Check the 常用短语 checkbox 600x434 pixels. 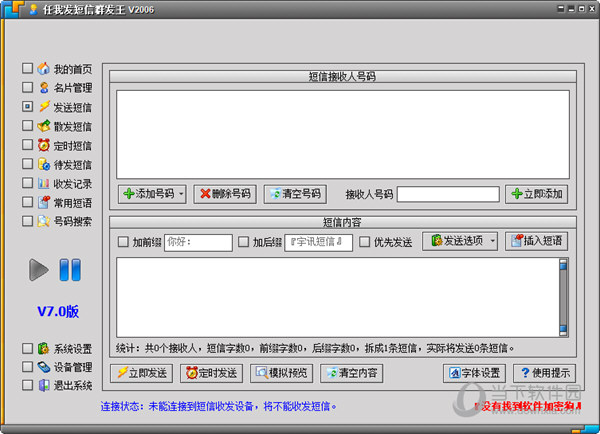point(27,202)
